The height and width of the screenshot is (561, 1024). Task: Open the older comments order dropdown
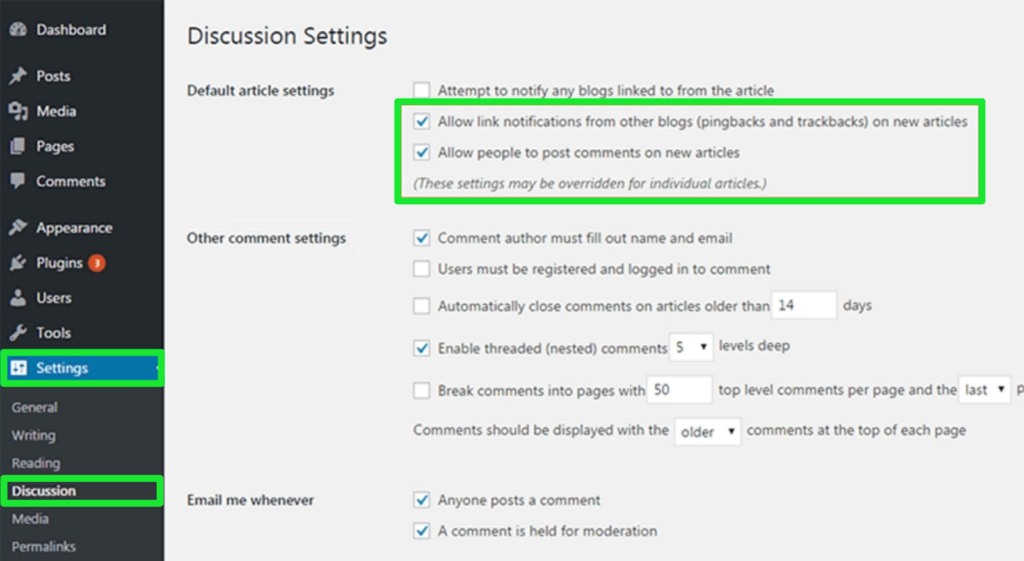(x=707, y=432)
